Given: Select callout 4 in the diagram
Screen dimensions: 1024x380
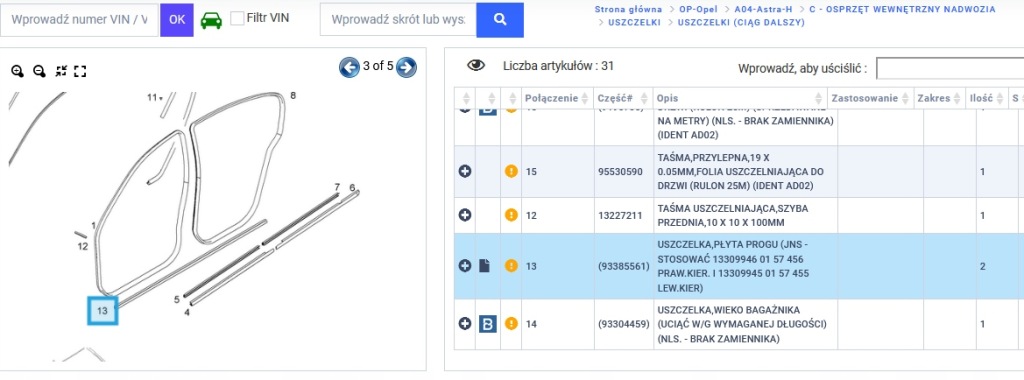Looking at the screenshot, I should click(x=187, y=312).
